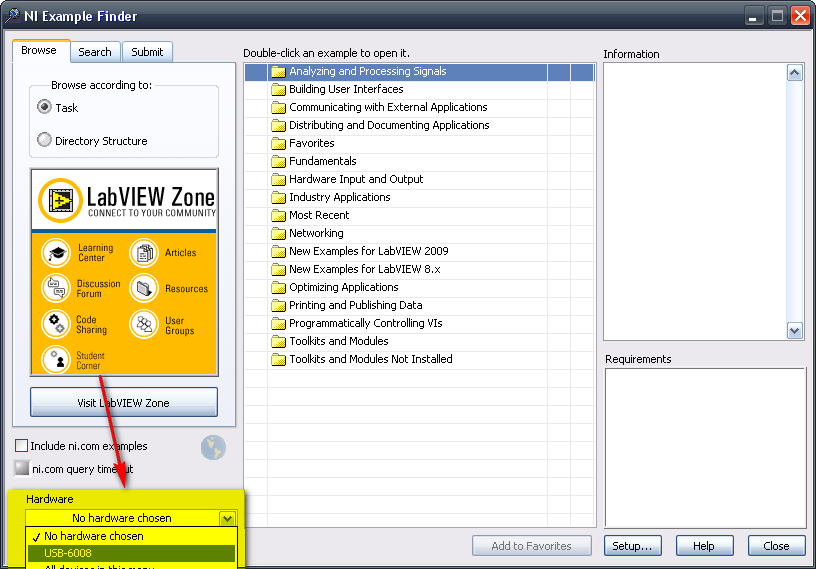Select the Directory Structure radio button
Screen dimensions: 816x569
coord(44,140)
